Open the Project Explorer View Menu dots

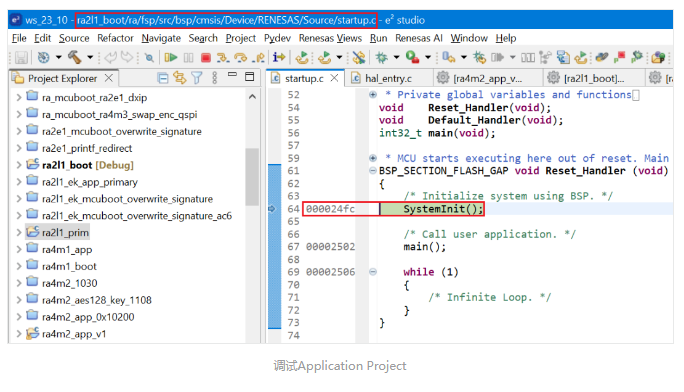click(214, 78)
